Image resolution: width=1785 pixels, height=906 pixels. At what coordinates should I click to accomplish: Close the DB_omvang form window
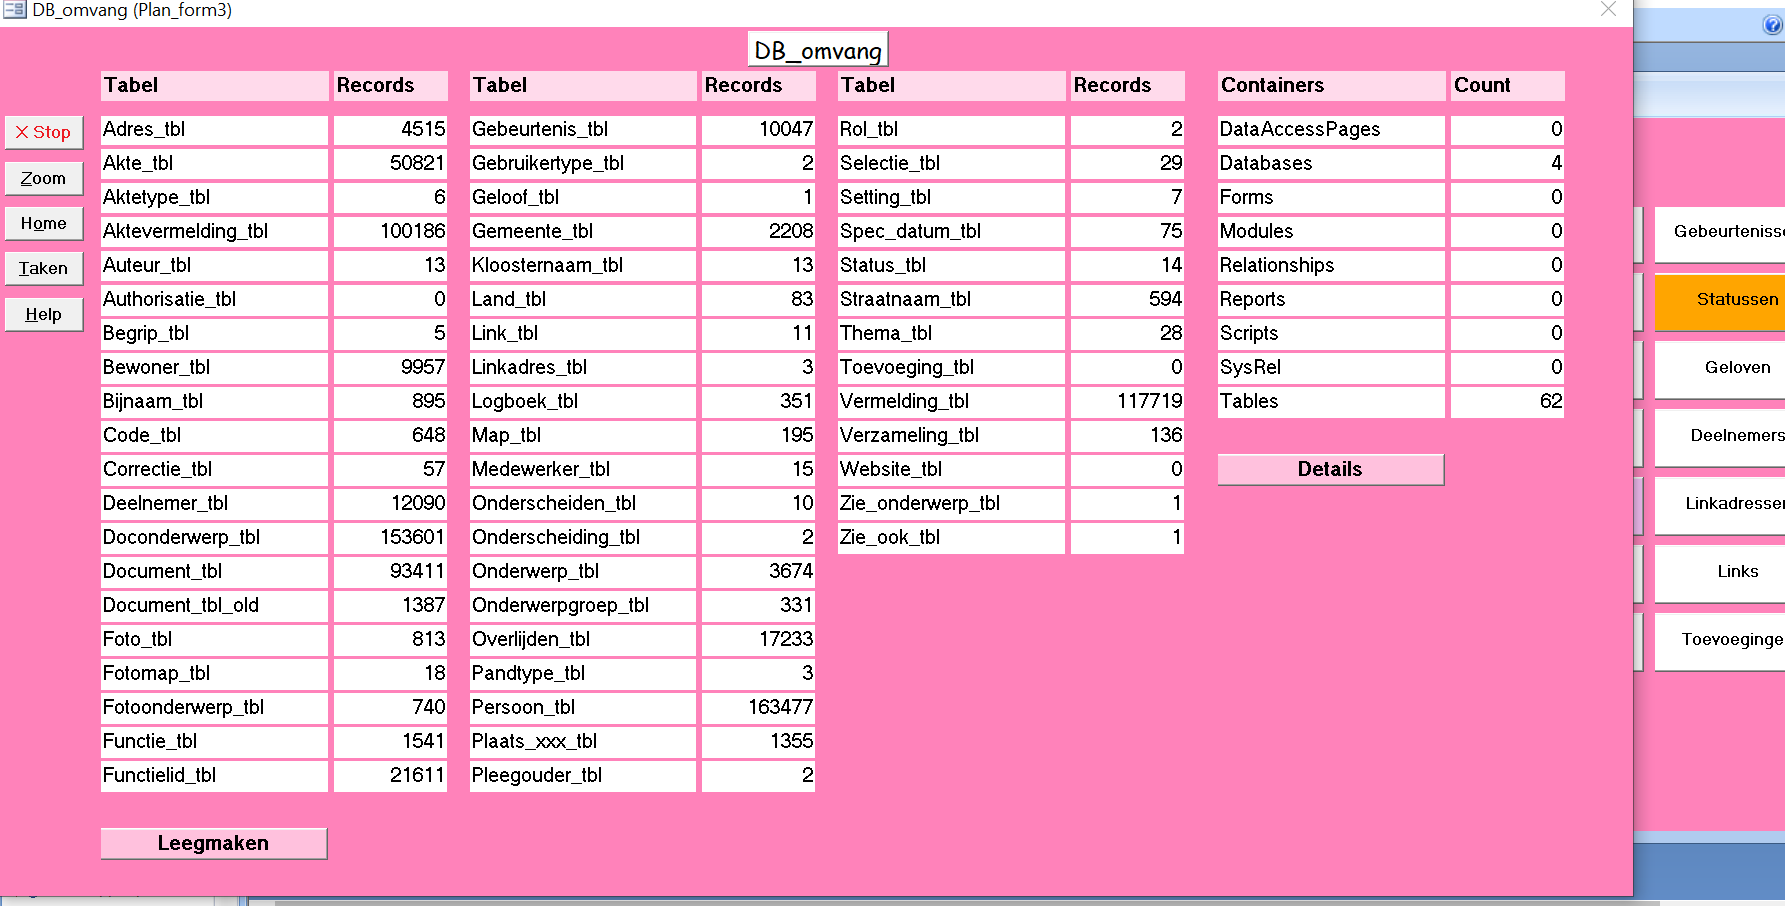pos(1608,10)
